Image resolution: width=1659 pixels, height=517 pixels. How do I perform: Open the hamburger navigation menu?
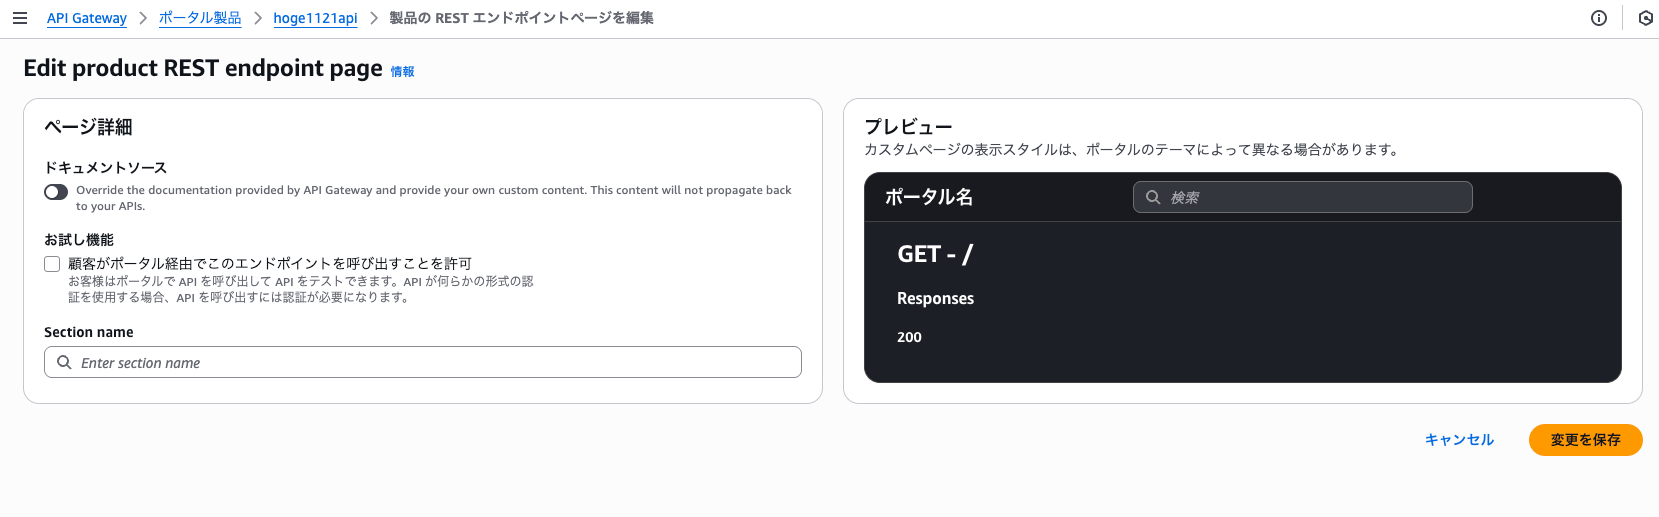[20, 18]
